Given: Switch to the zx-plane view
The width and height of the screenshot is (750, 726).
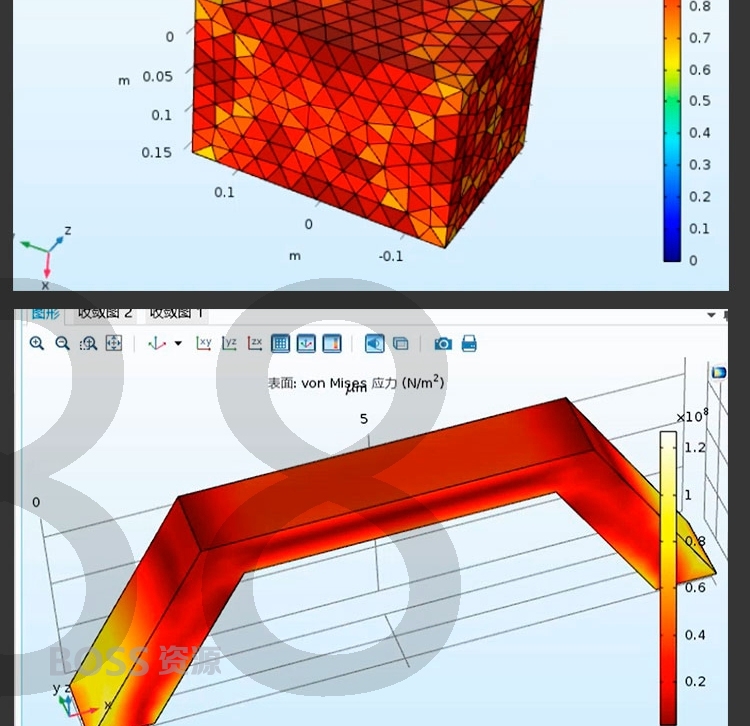Looking at the screenshot, I should [x=255, y=343].
